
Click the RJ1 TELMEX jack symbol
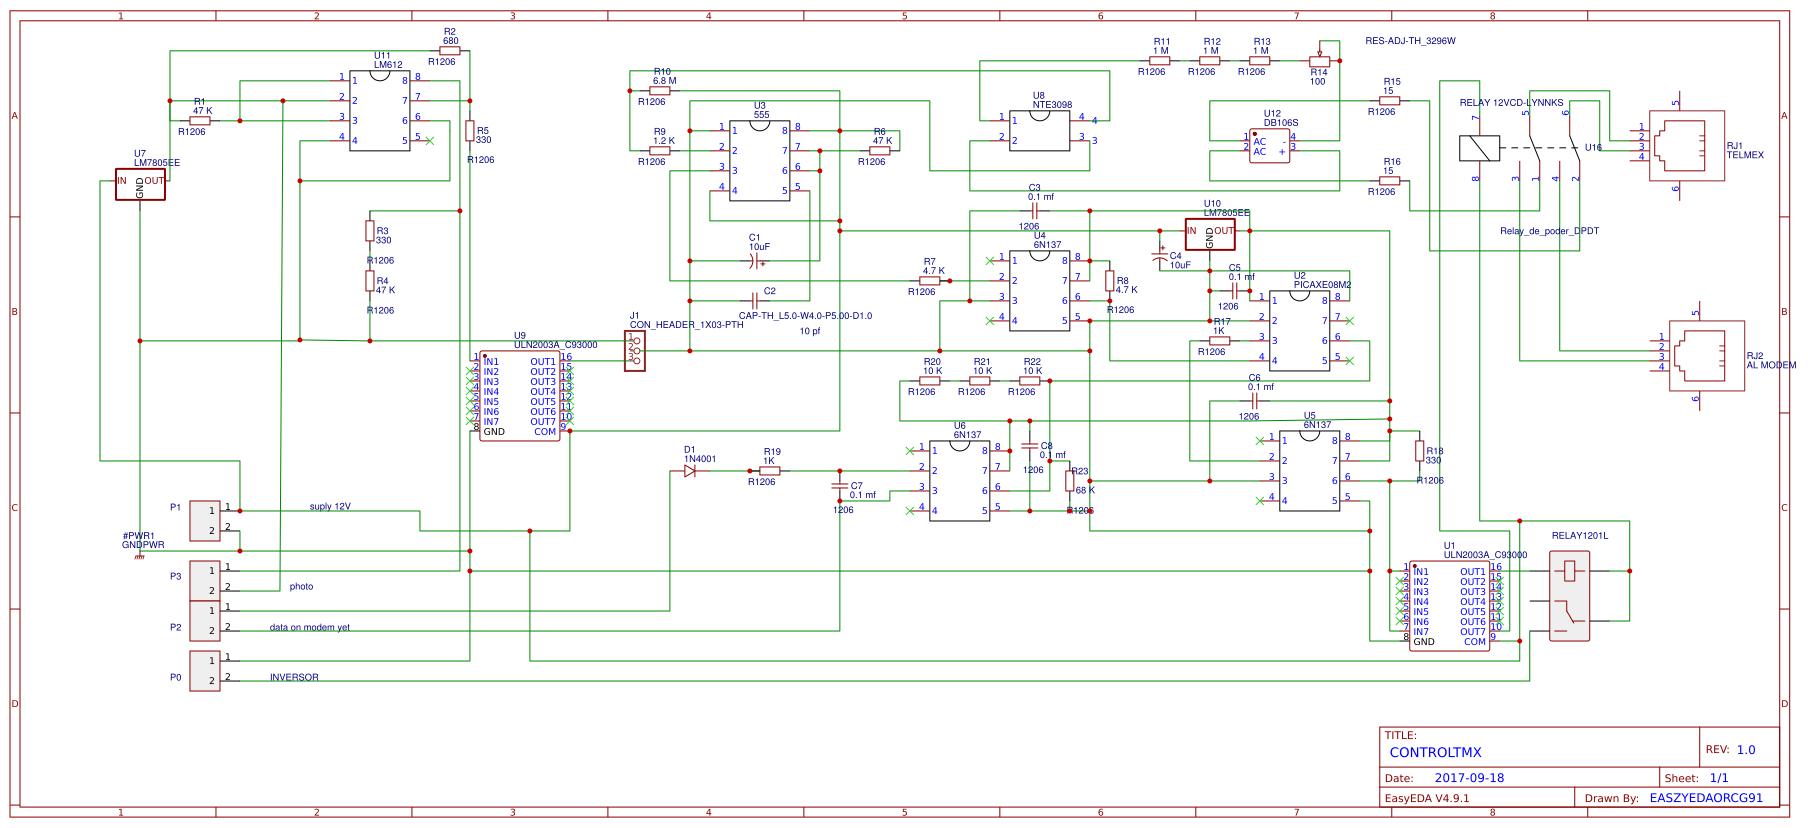click(x=1687, y=146)
